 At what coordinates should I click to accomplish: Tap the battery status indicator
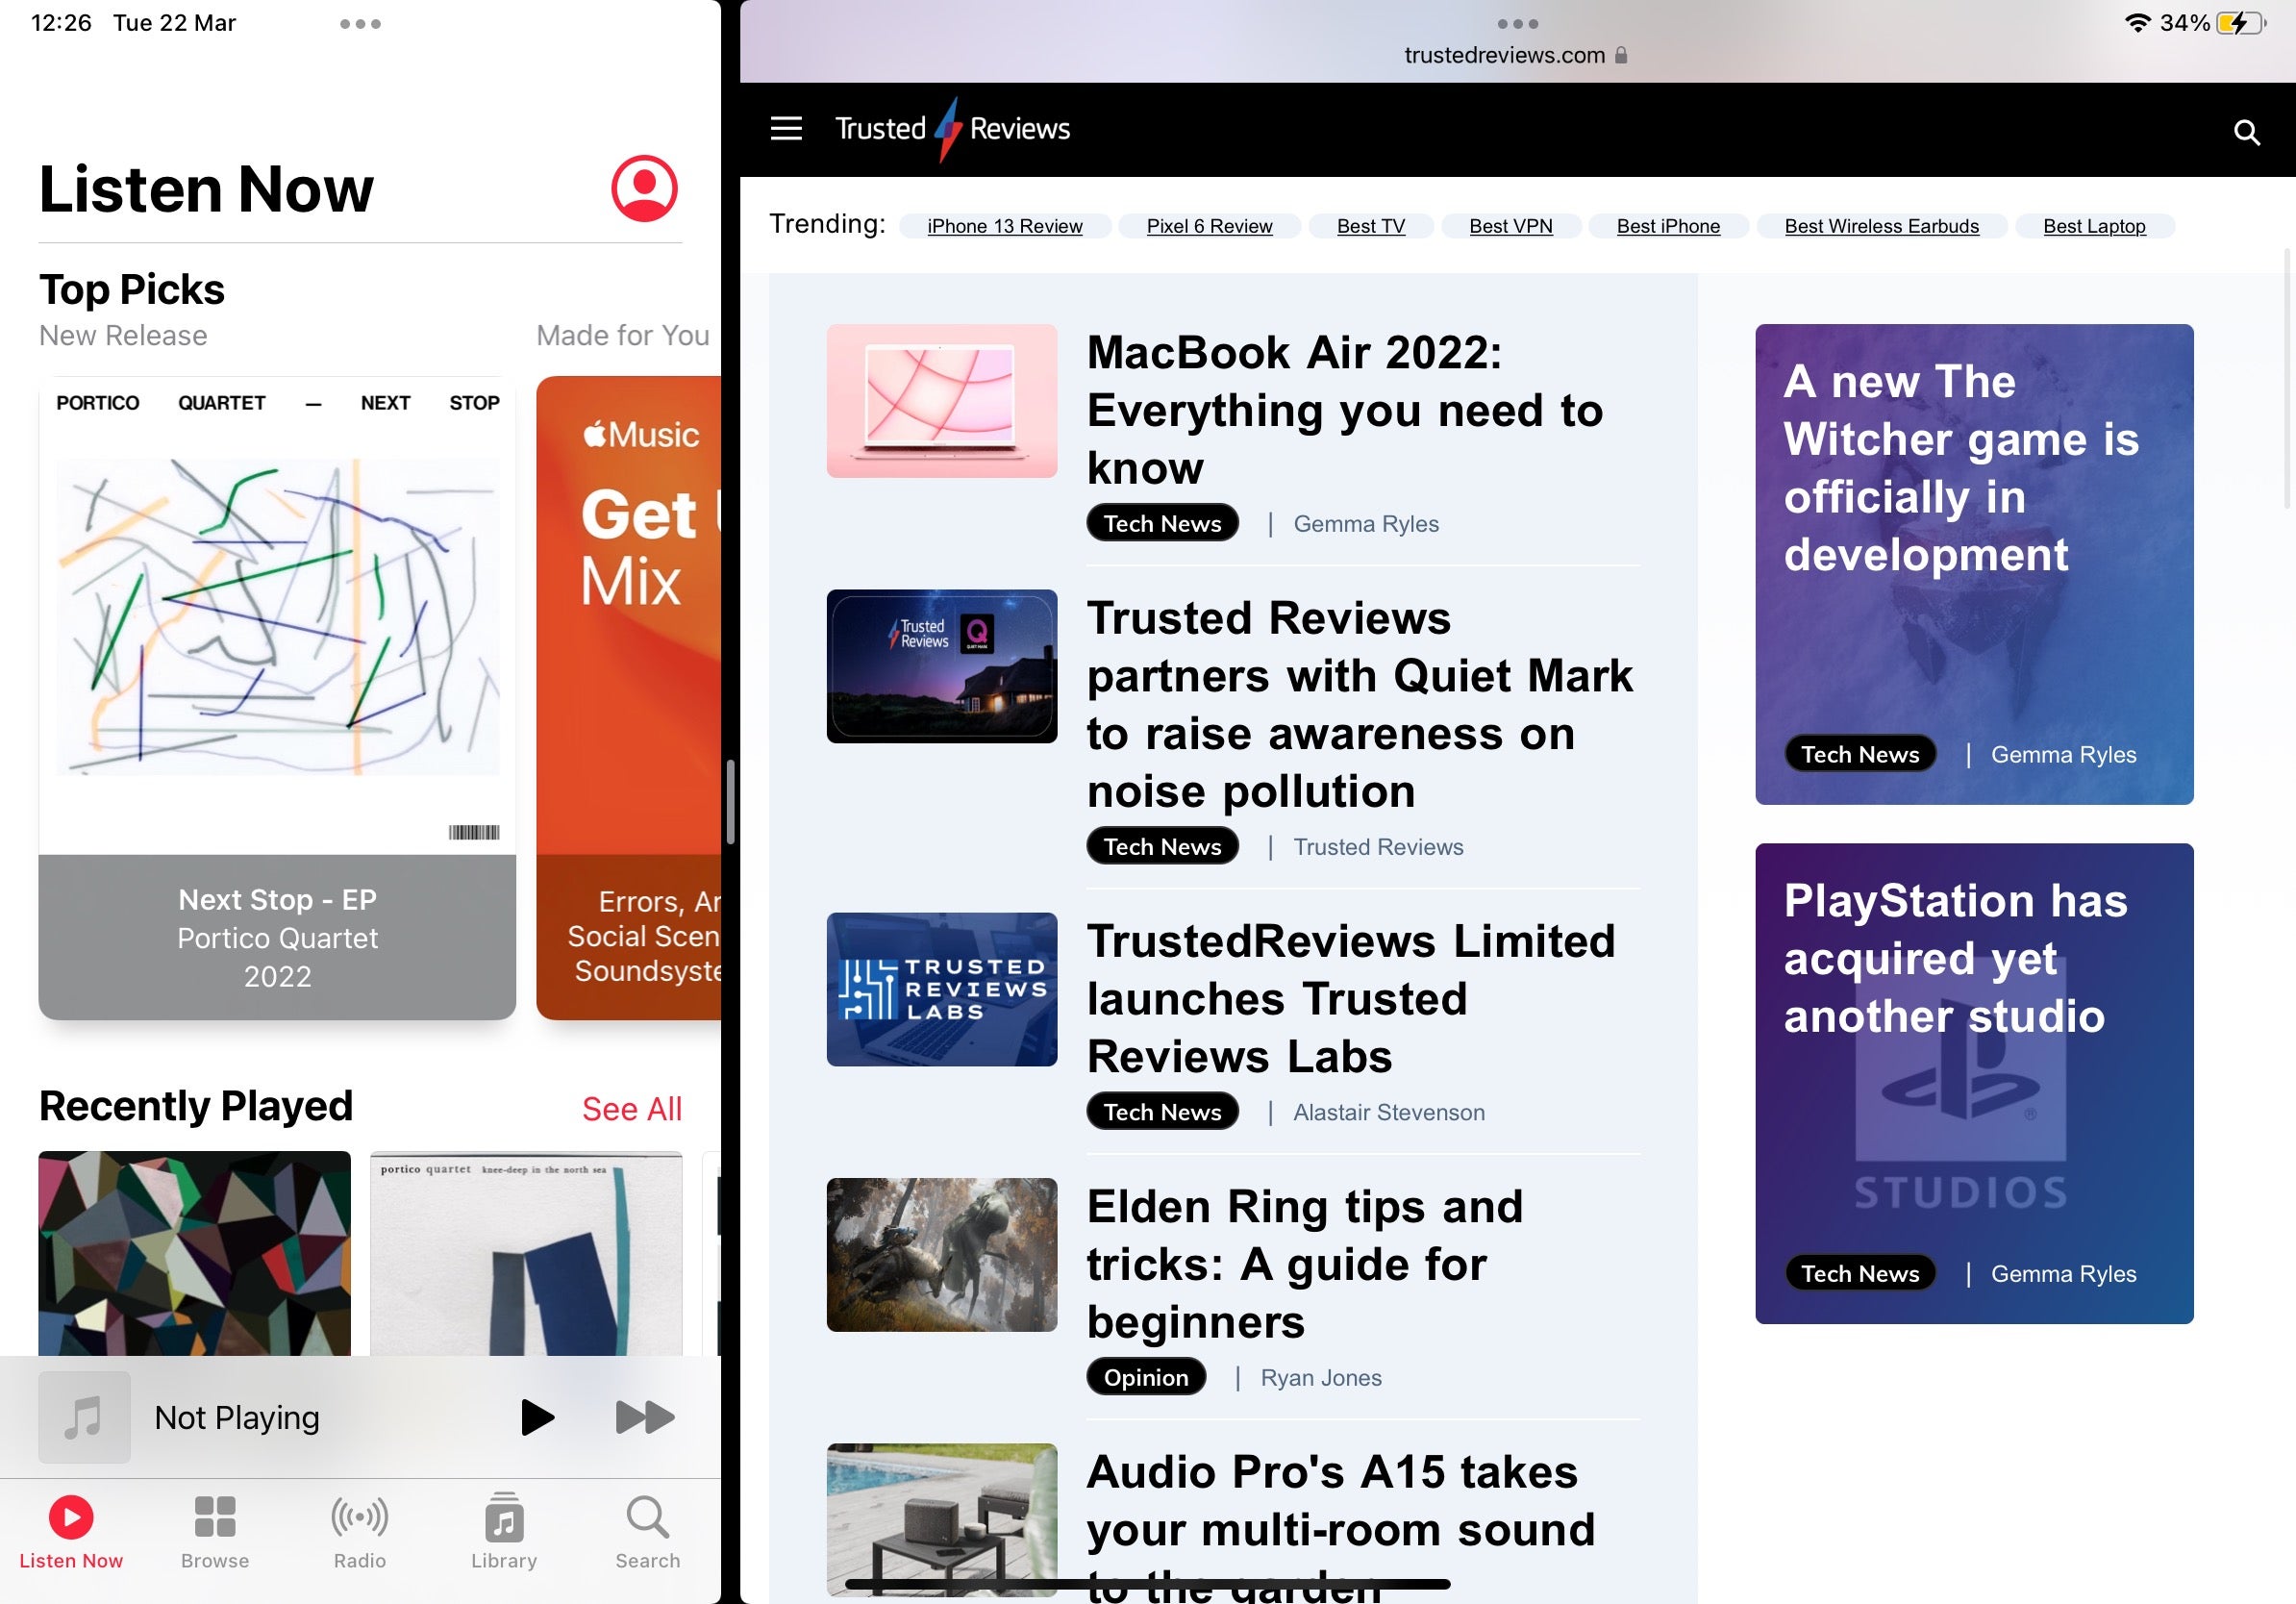(2241, 23)
